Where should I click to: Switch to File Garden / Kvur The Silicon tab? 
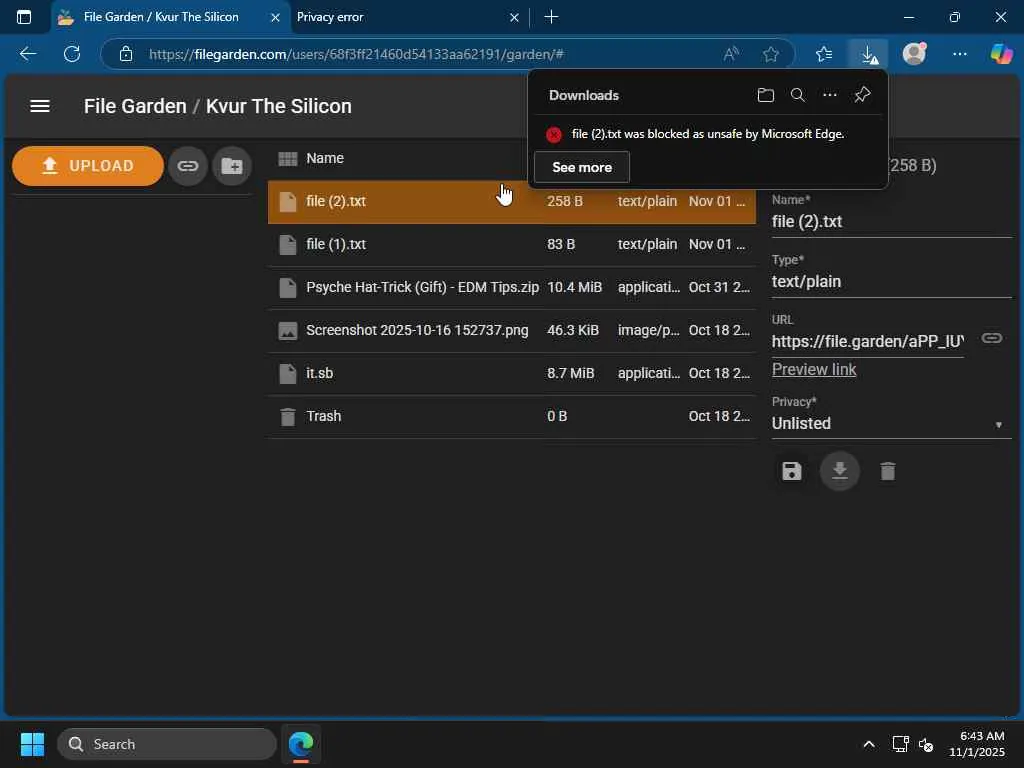[161, 17]
